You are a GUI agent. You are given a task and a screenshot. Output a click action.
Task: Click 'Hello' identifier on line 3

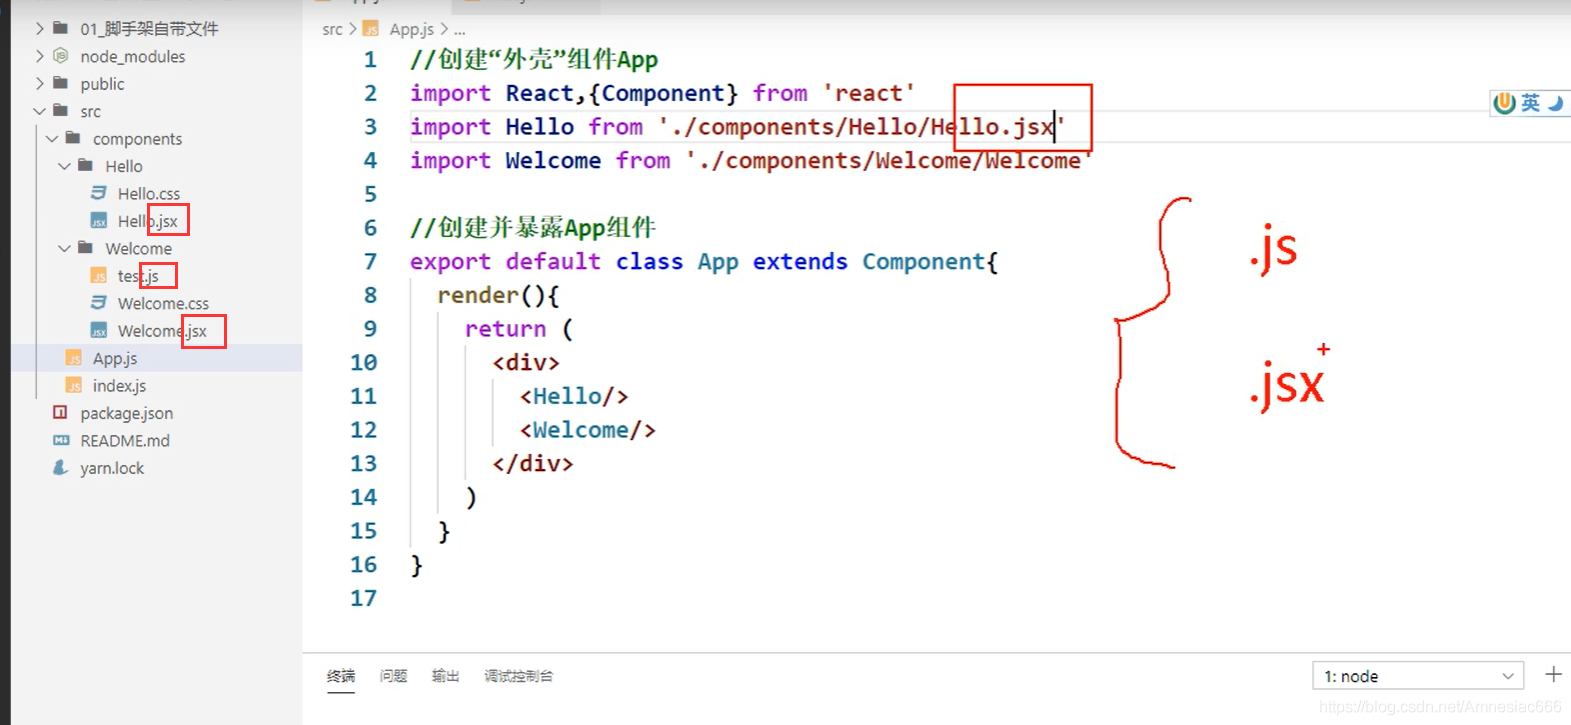[x=540, y=127]
